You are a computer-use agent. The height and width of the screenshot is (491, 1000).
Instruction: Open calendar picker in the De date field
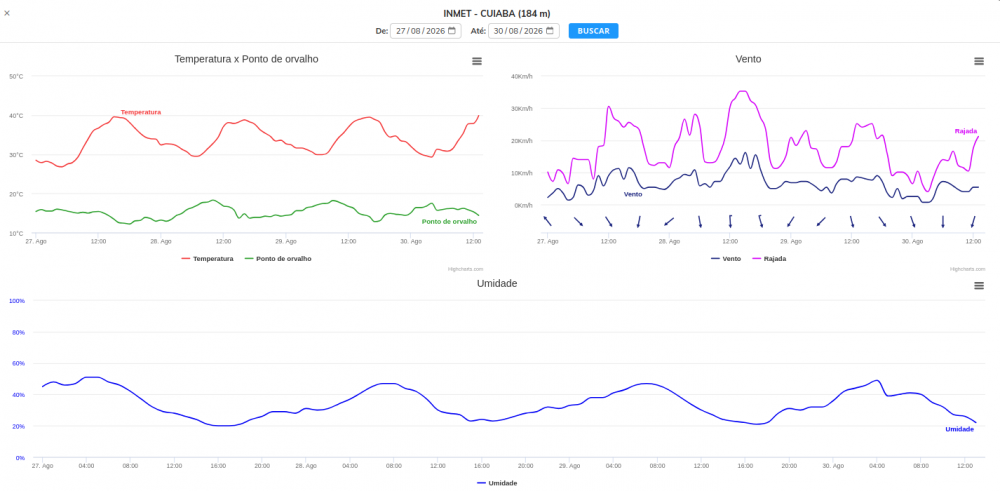click(452, 31)
